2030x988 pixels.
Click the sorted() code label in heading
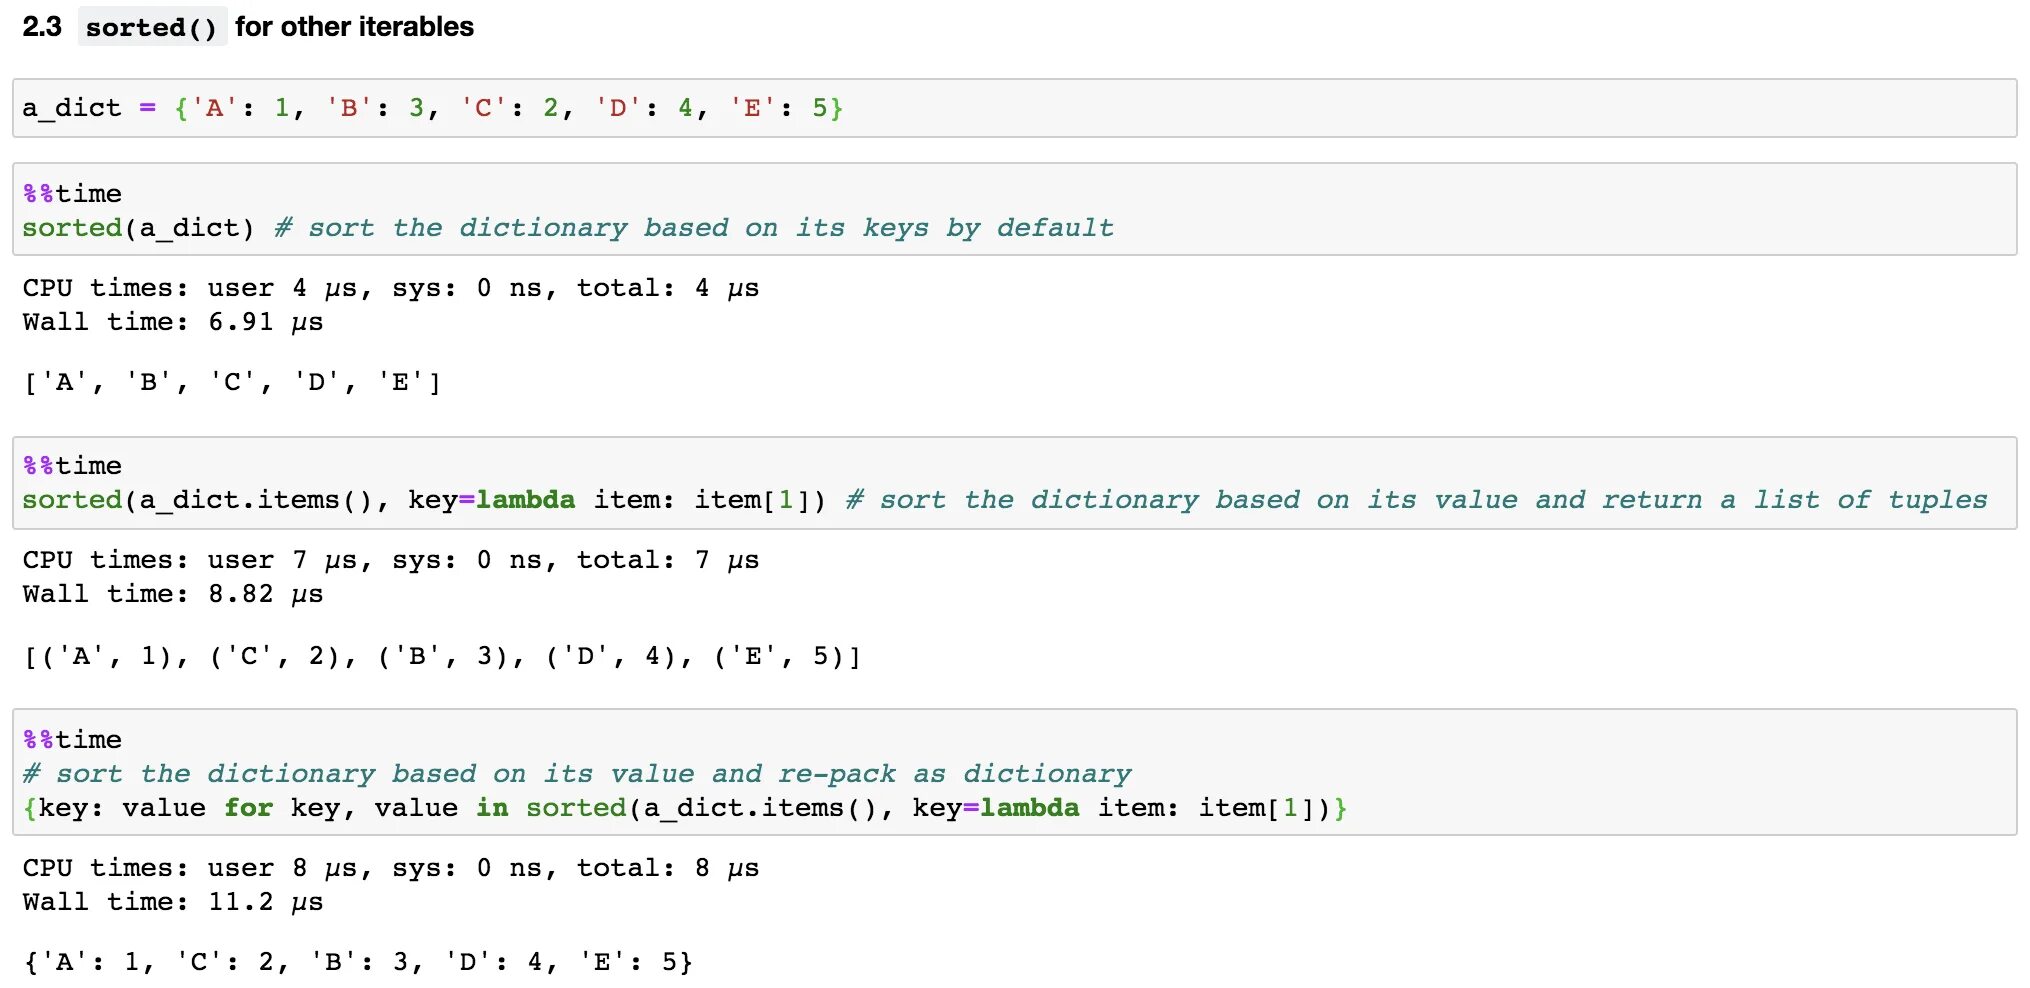152,27
